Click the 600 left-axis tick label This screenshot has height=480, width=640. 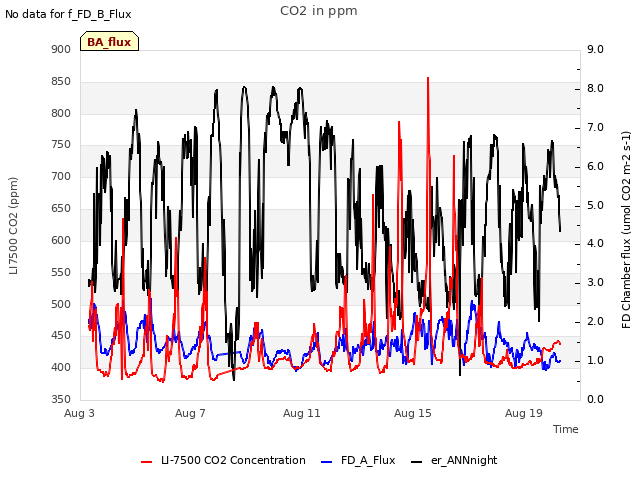coord(61,240)
